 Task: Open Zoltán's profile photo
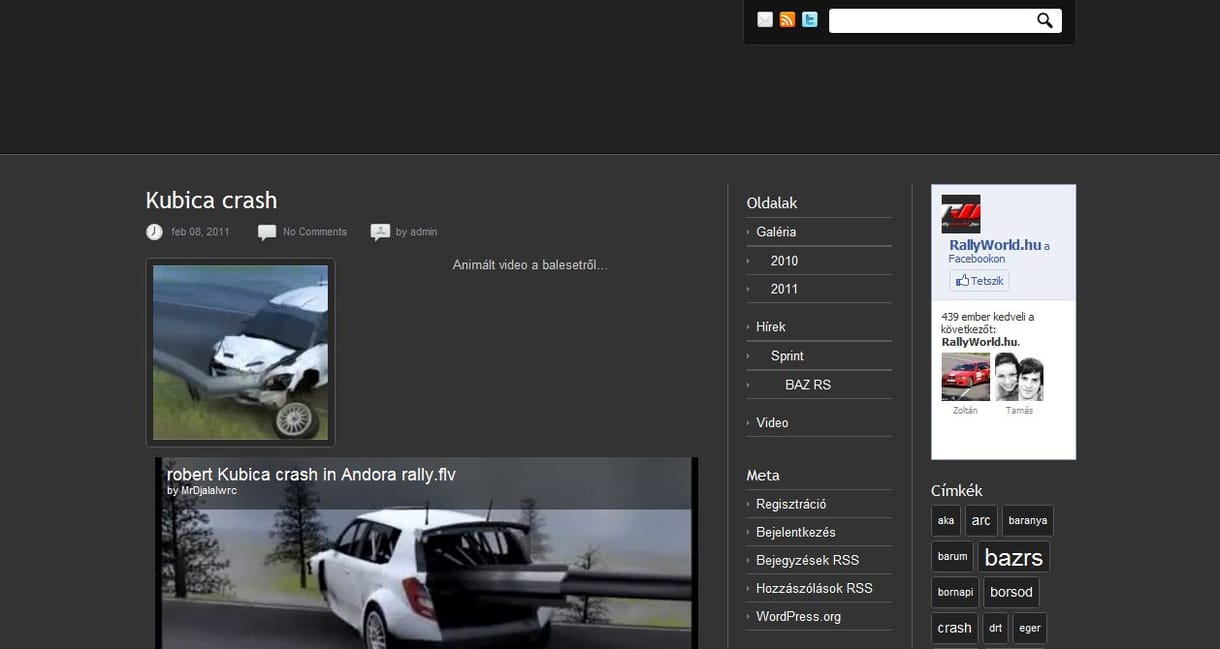tap(966, 377)
